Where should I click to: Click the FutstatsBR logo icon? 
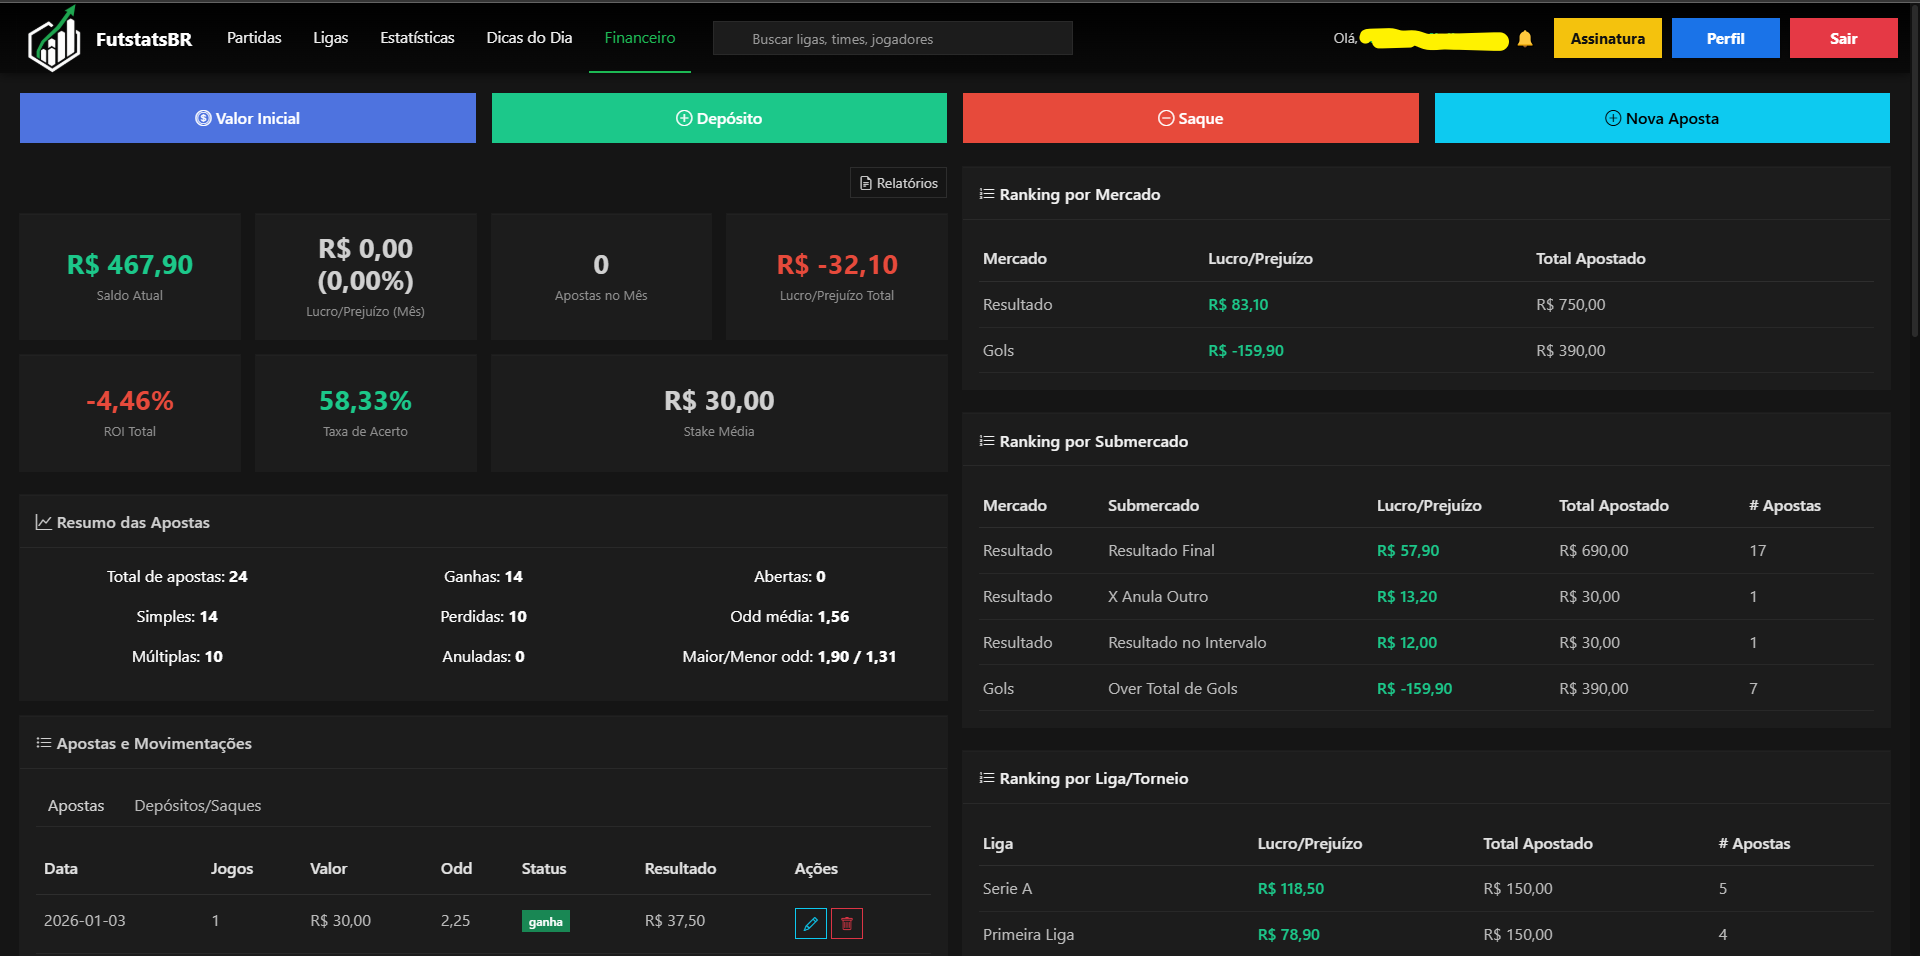(54, 39)
